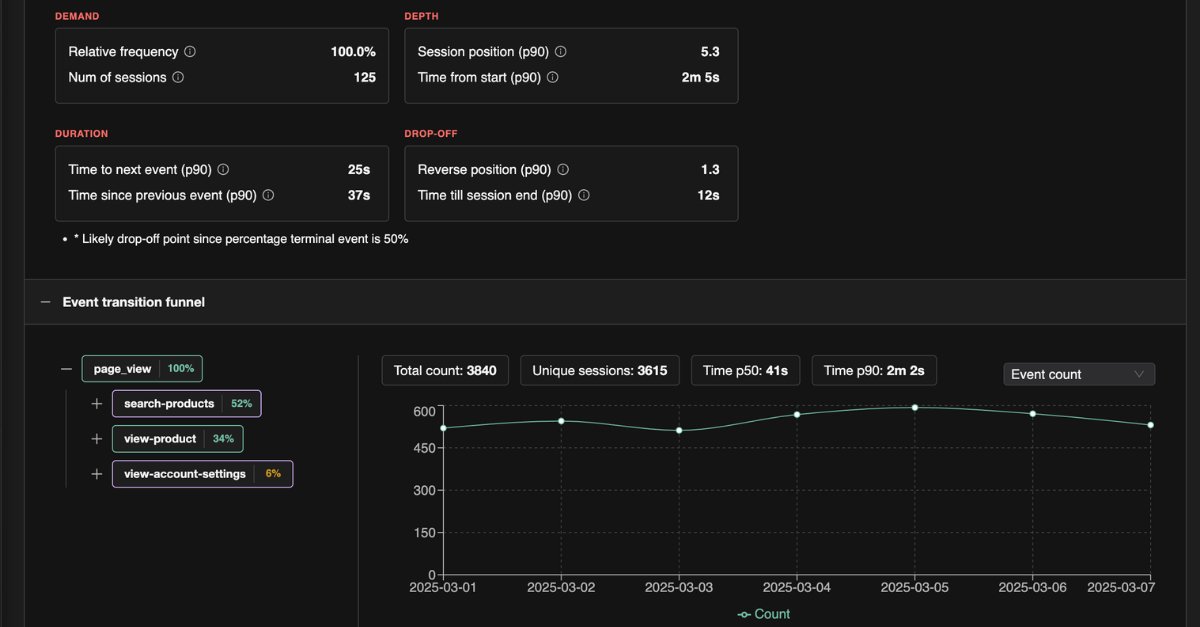Screen dimensions: 1200x627
Task: Select the search-products funnel node
Action: point(187,404)
